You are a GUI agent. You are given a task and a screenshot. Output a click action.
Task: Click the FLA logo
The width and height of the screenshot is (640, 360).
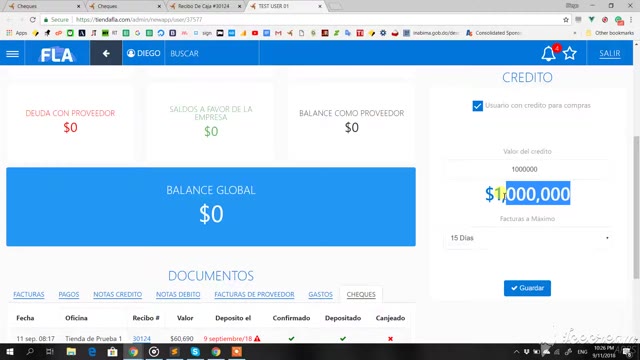pos(57,54)
